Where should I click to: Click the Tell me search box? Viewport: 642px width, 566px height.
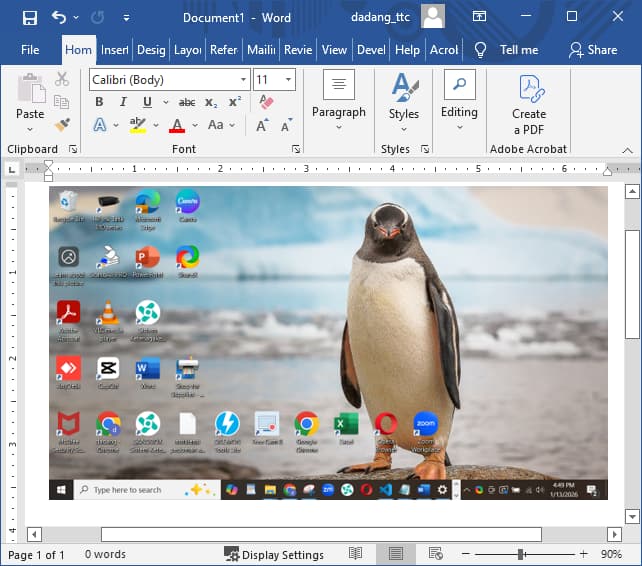pyautogui.click(x=507, y=49)
